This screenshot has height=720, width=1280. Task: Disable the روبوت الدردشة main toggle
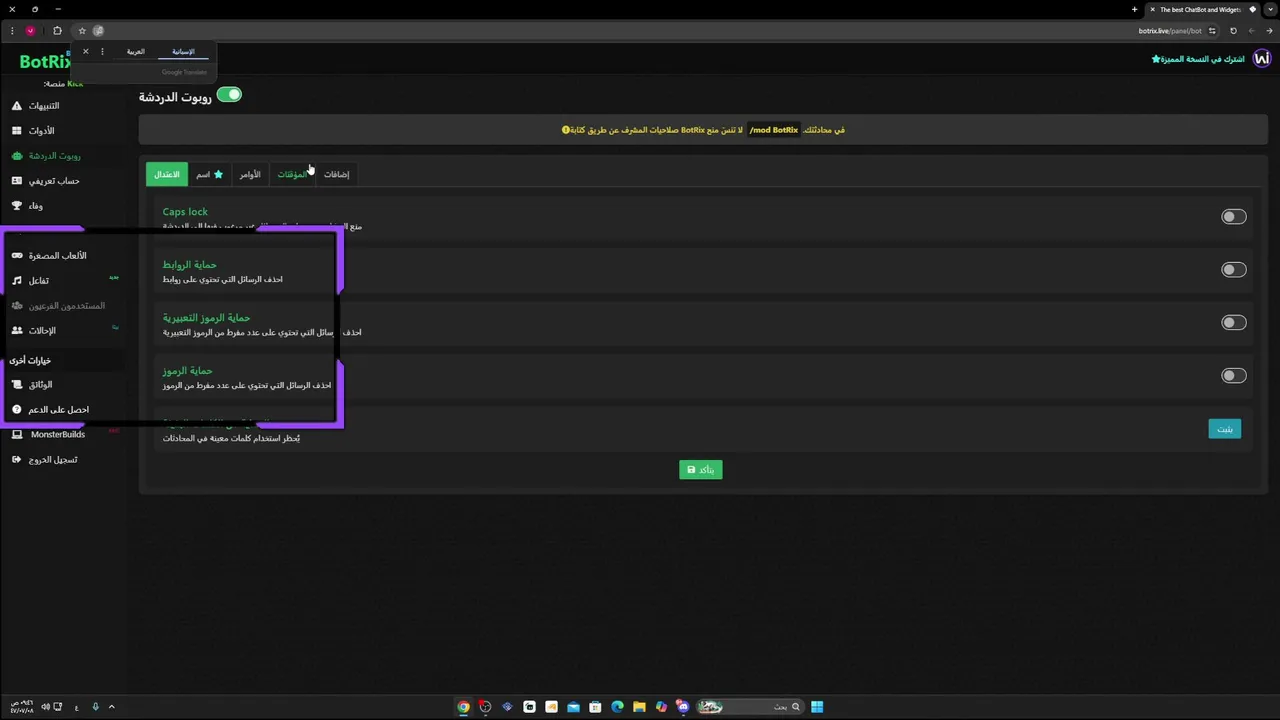pyautogui.click(x=229, y=95)
